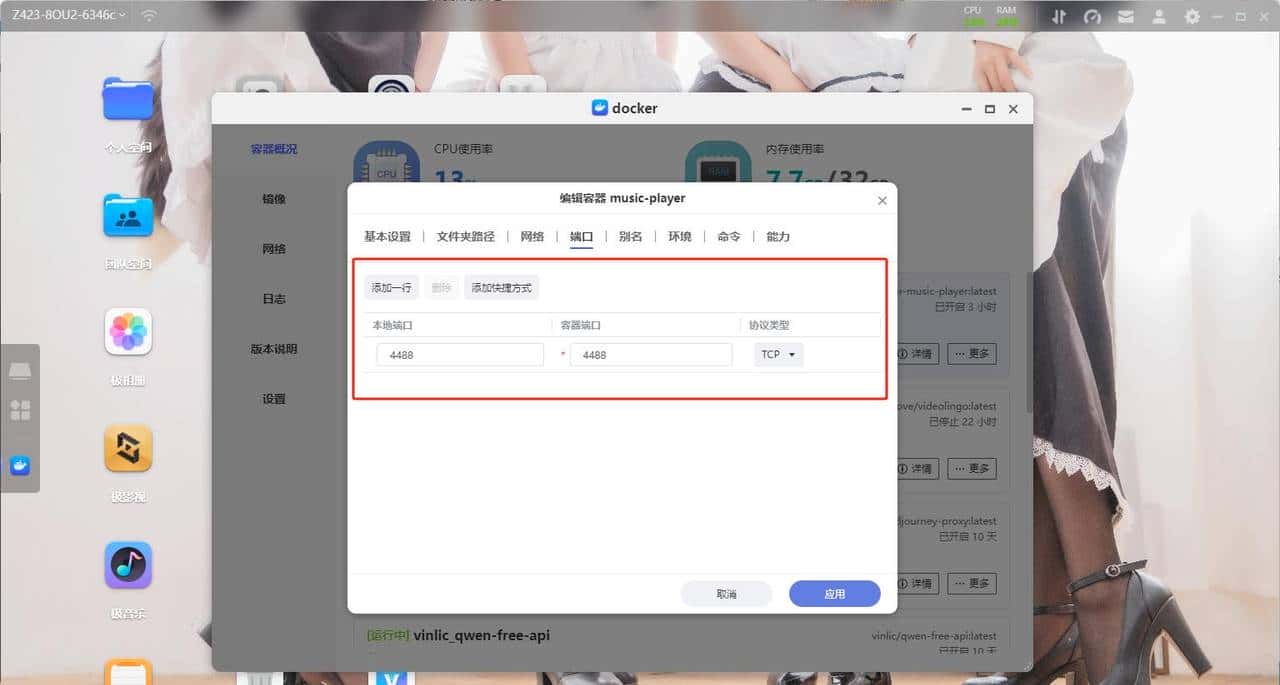
Task: Click the 本地端口 4488 input field
Action: [x=459, y=354]
